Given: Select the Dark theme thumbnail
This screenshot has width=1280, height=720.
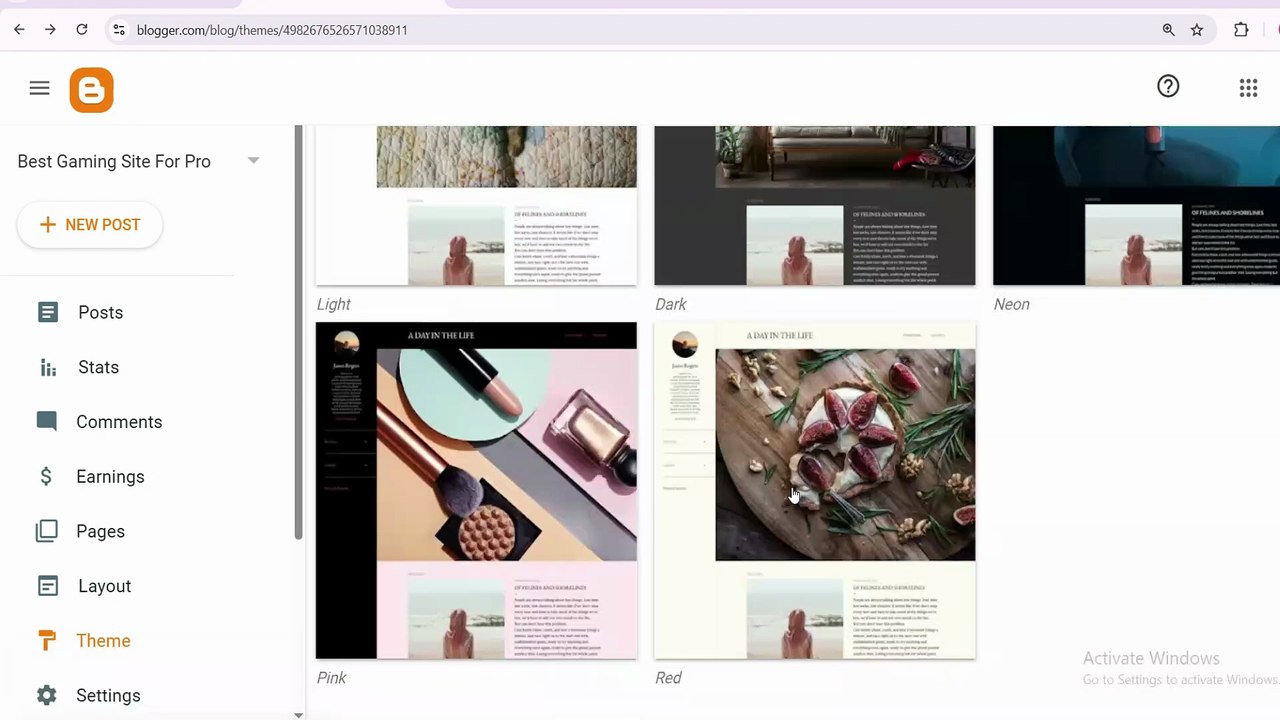Looking at the screenshot, I should point(815,205).
